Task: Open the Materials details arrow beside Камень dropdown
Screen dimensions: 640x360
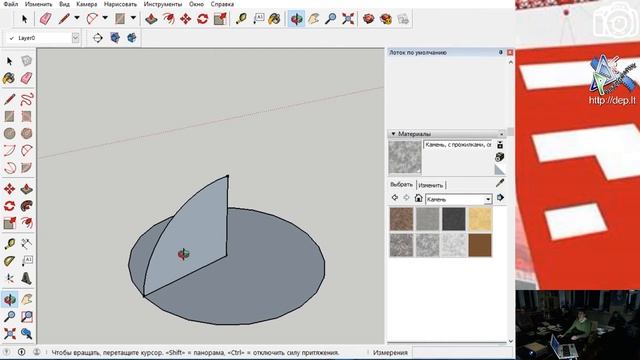Action: (x=500, y=198)
